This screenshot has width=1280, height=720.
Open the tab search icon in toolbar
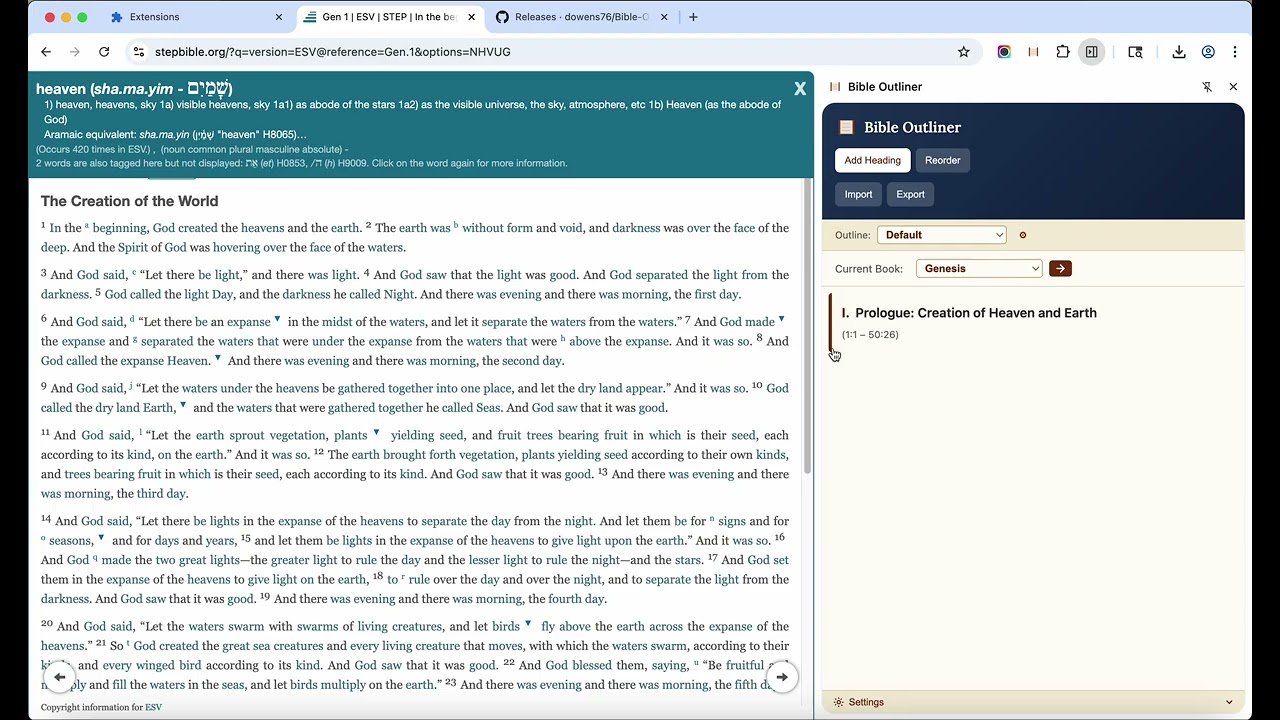point(1135,52)
